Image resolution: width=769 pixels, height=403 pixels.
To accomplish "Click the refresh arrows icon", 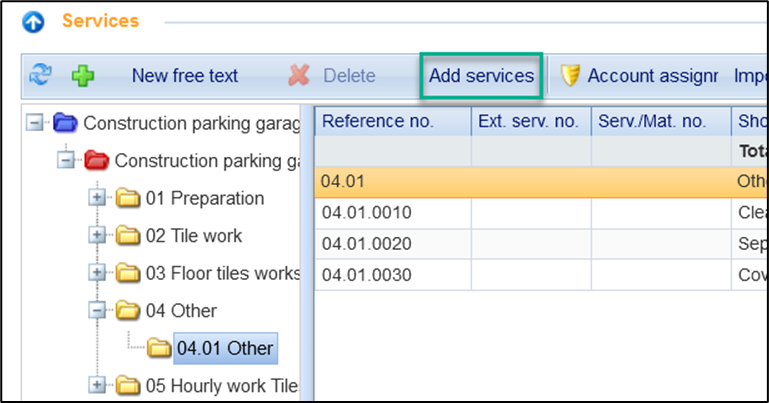I will pos(41,75).
